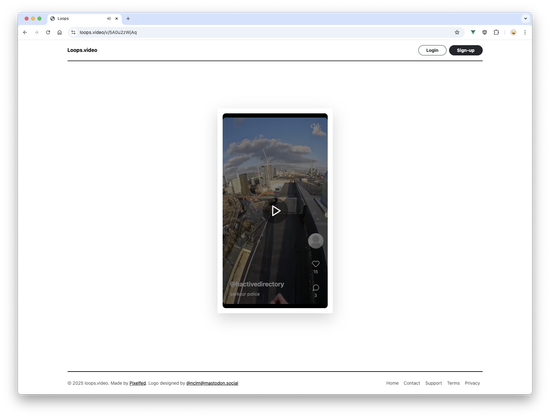Click the Sign-up button
This screenshot has height=418, width=550.
[465, 50]
